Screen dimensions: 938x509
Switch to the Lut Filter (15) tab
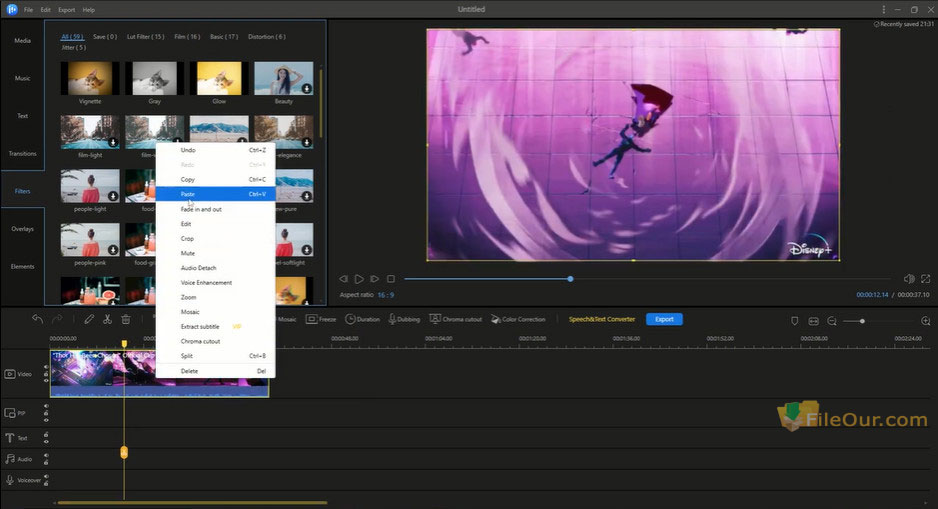click(145, 36)
